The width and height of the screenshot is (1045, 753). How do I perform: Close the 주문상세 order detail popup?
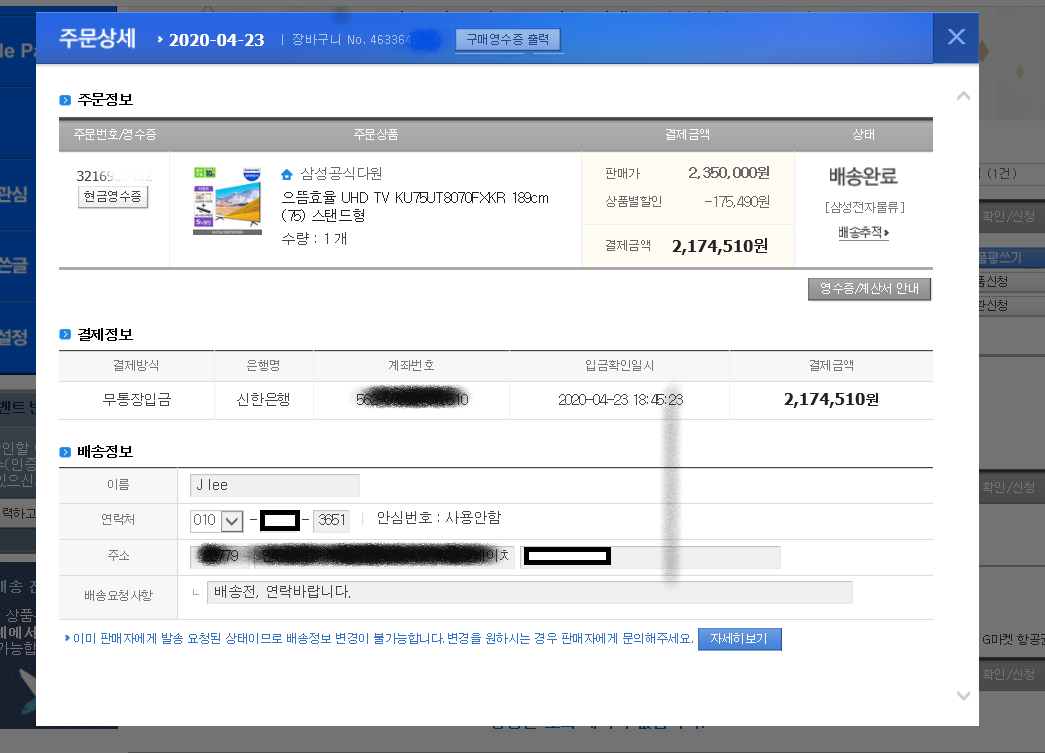coord(956,37)
